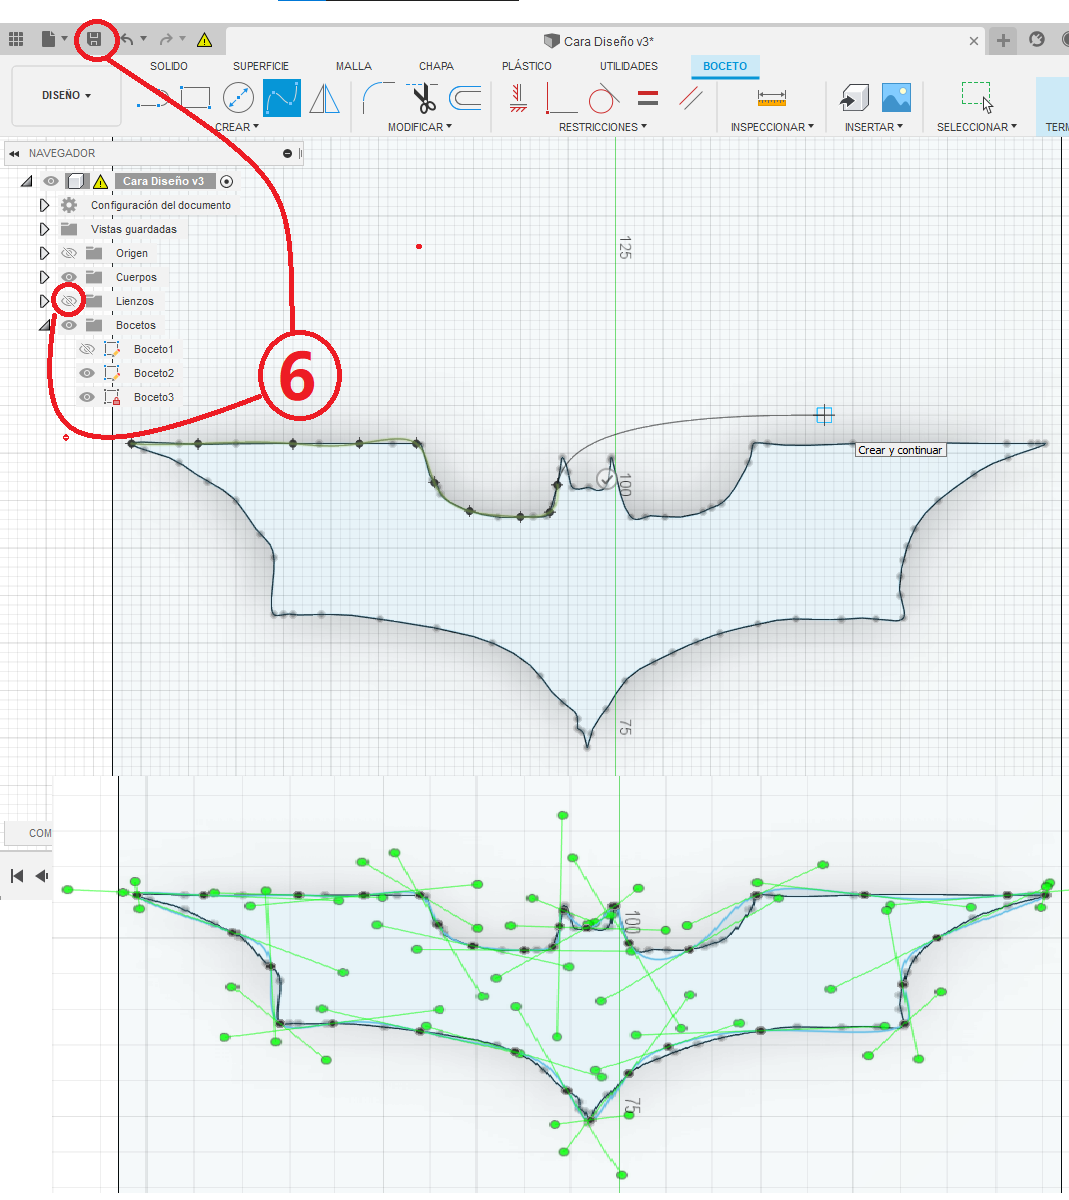Switch to the CHAPA tab

(436, 66)
